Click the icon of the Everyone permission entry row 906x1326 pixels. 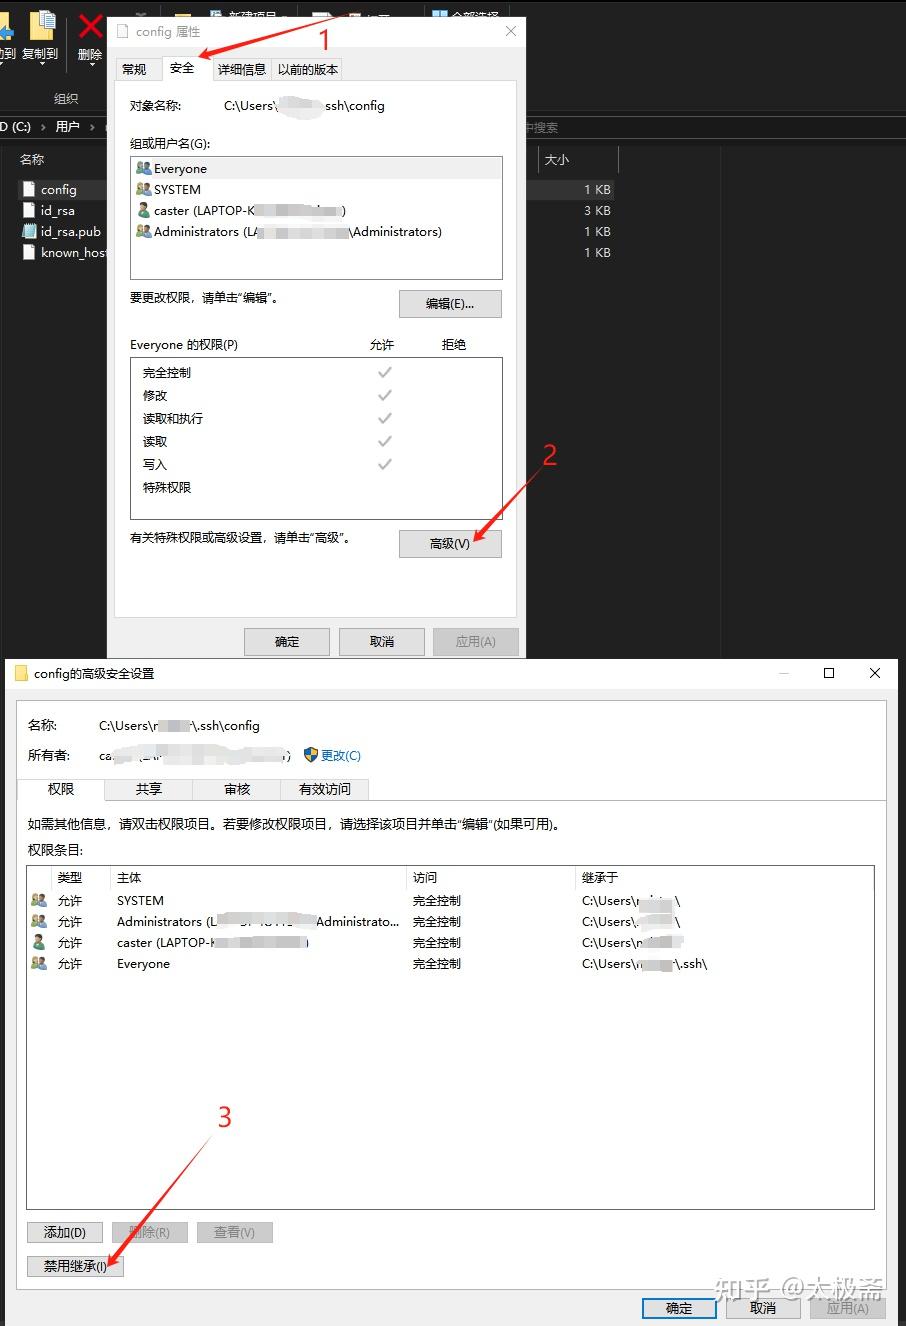click(x=39, y=963)
